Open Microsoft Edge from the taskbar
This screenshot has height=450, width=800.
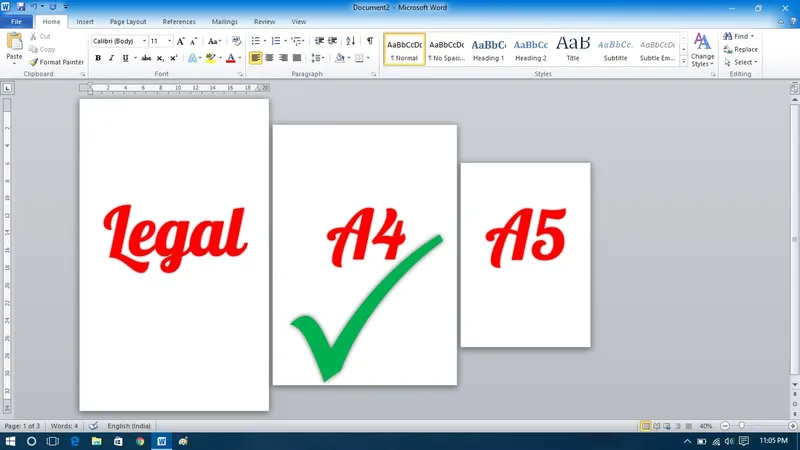75,441
